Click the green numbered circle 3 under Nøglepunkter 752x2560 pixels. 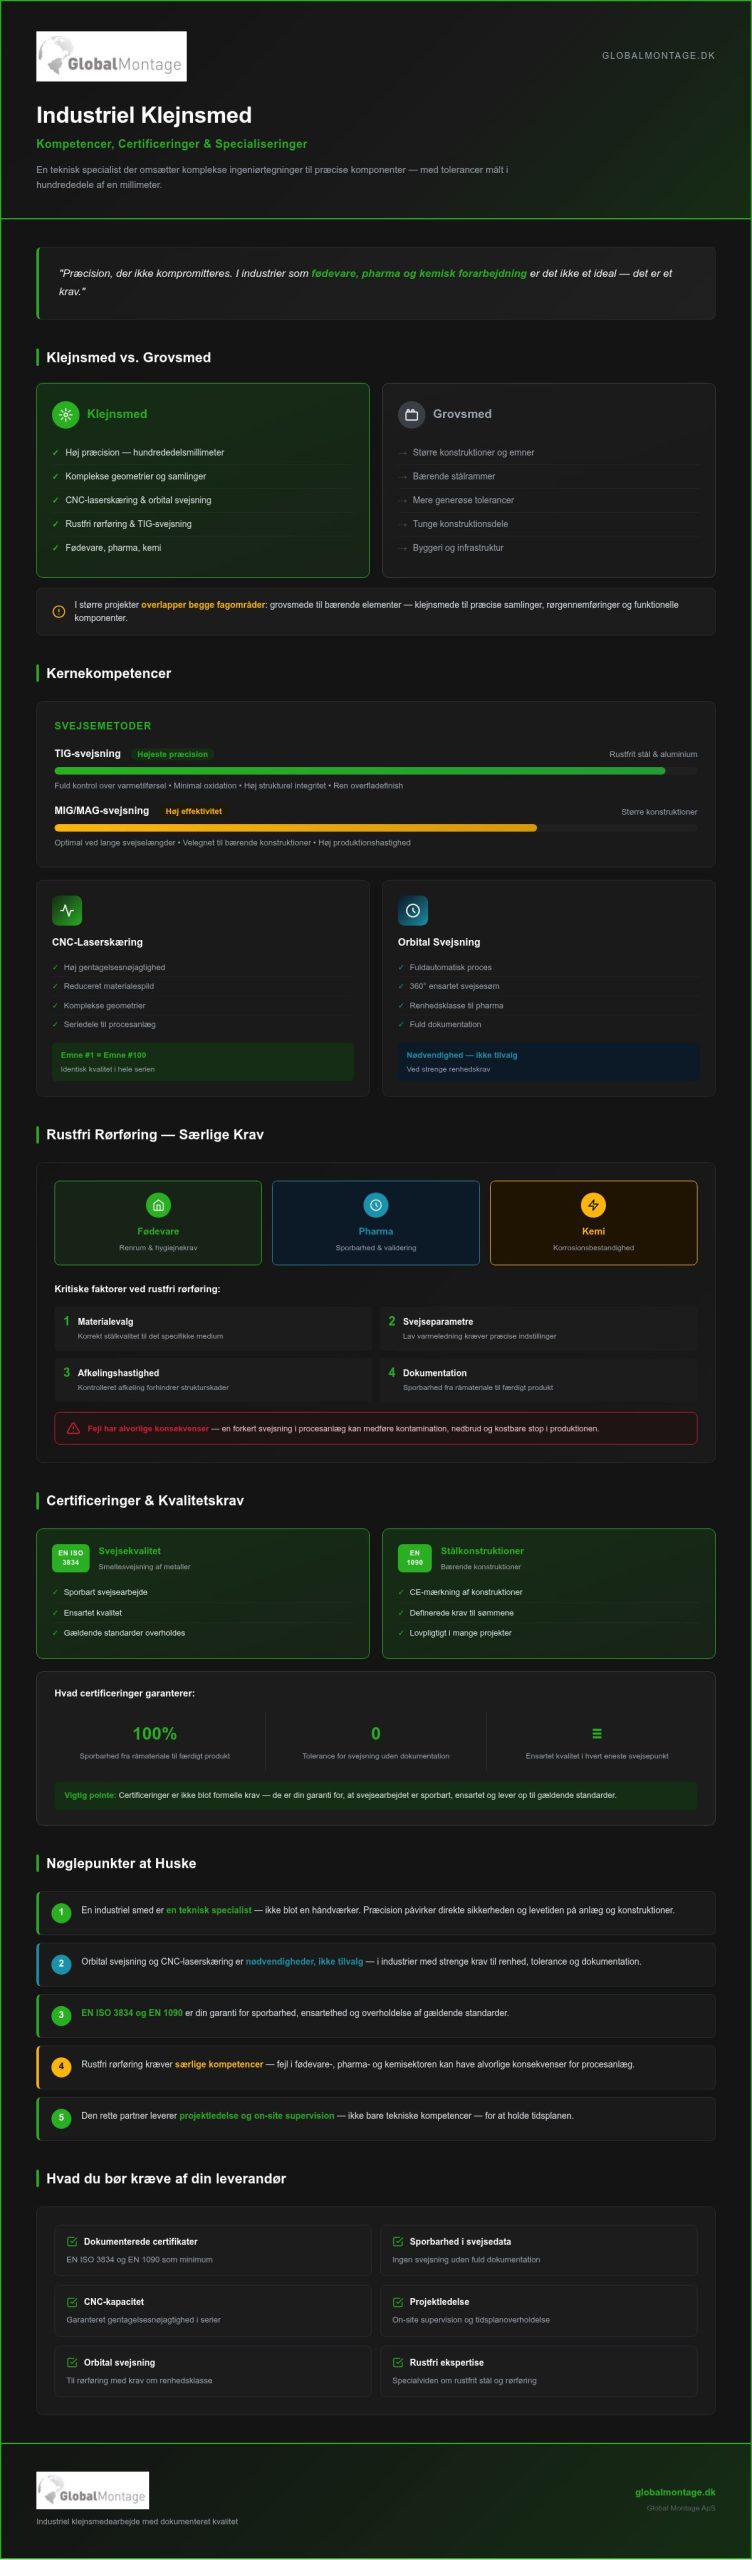click(61, 2015)
